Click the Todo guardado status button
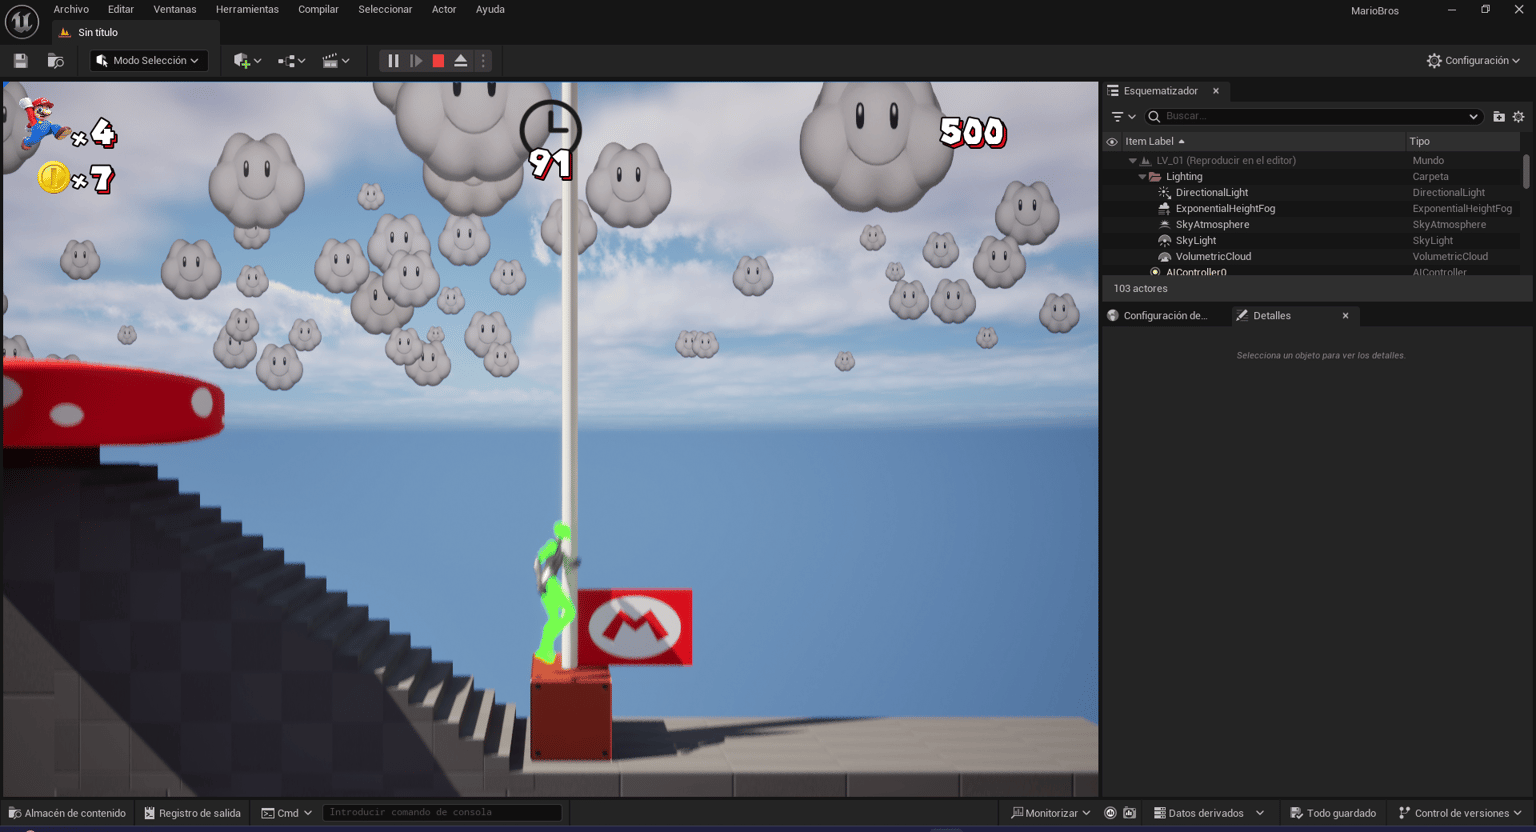 [x=1333, y=813]
